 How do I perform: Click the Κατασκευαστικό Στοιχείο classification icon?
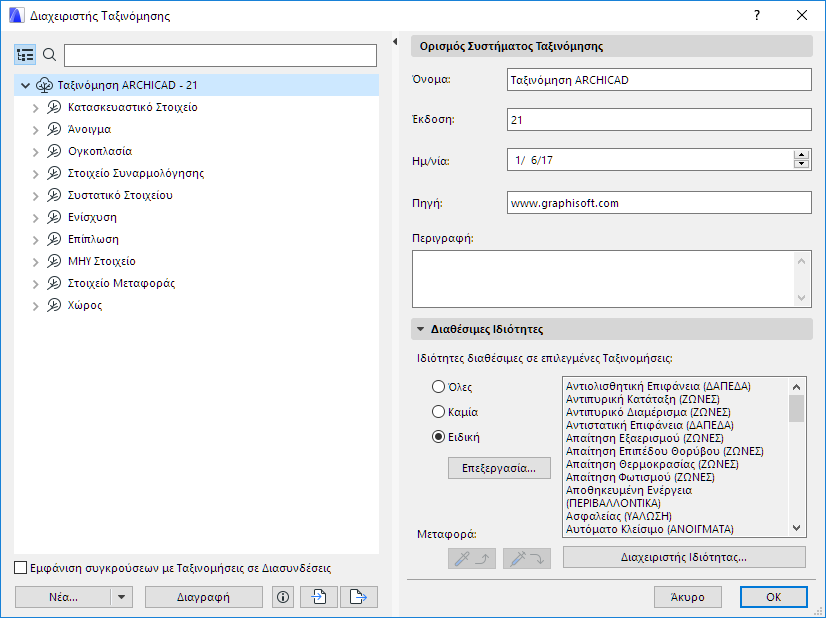point(54,107)
